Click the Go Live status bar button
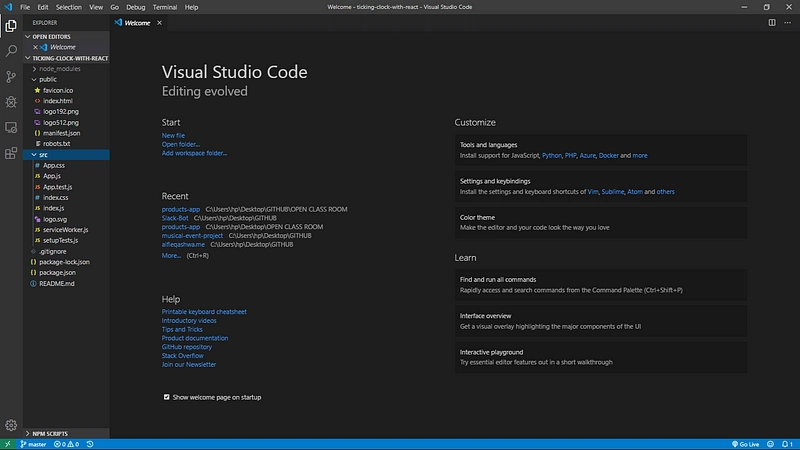 (x=745, y=444)
